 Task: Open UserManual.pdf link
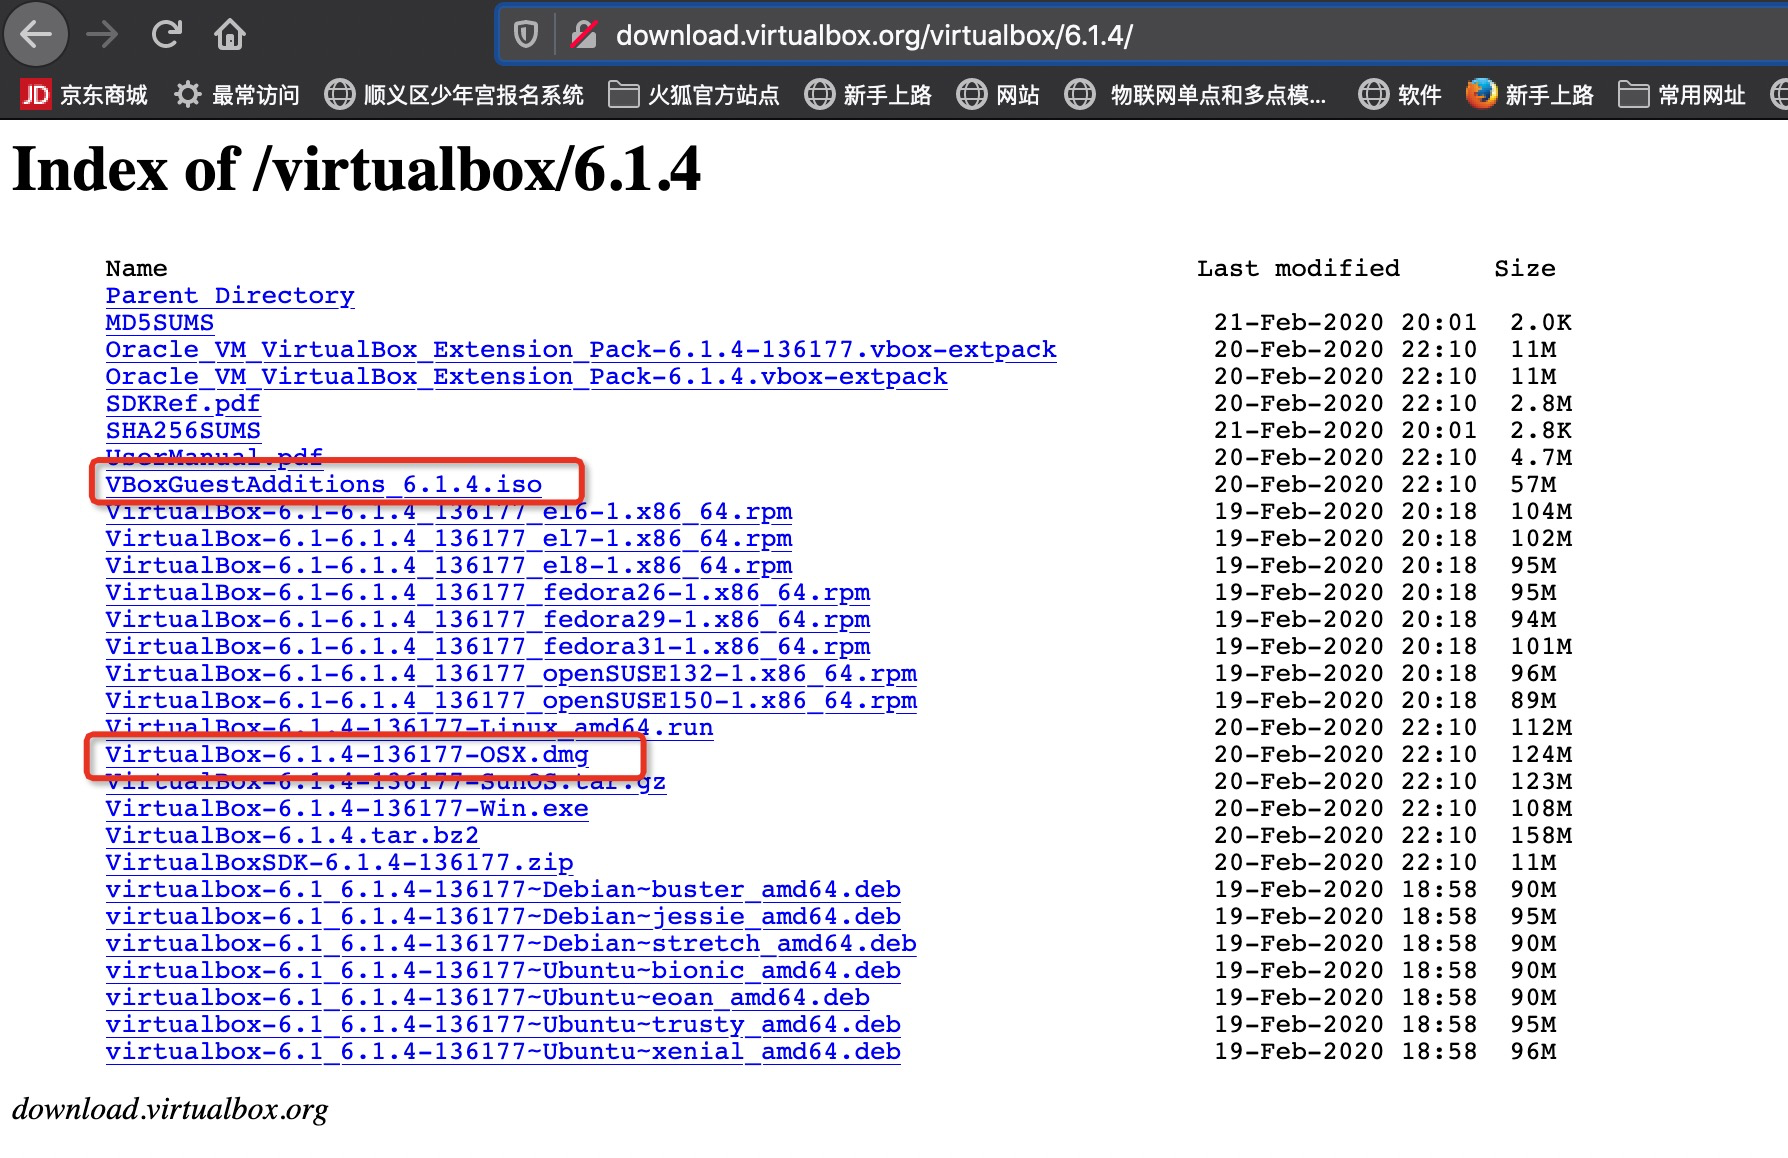pos(214,456)
